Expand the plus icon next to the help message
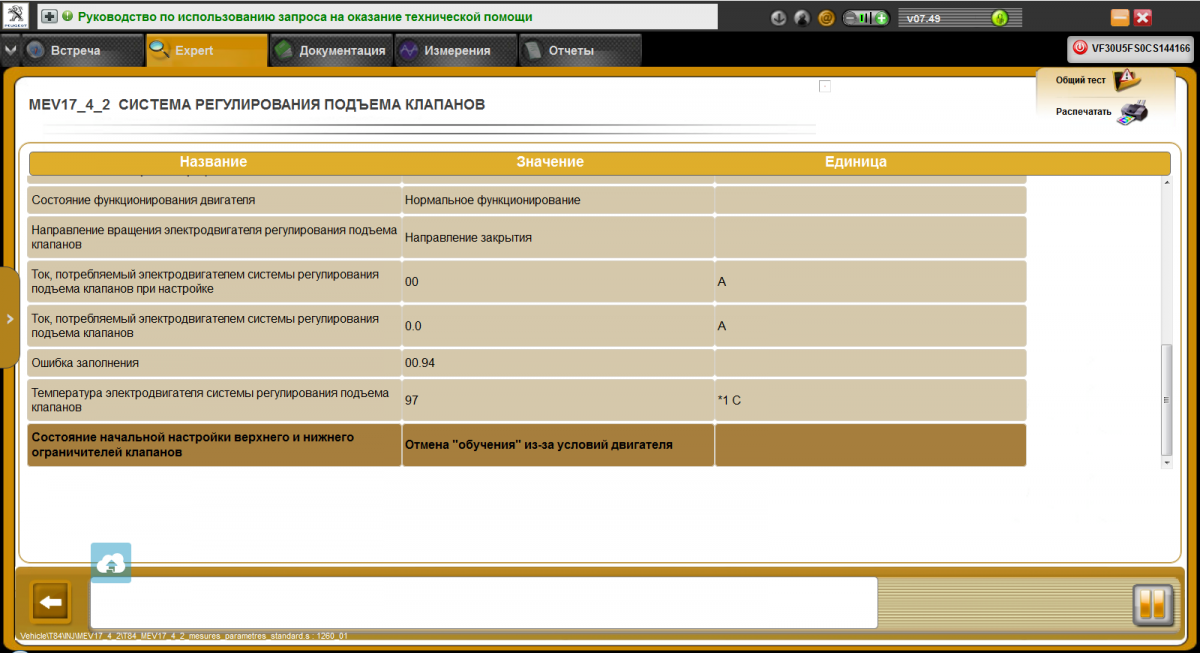The height and width of the screenshot is (653, 1200). (49, 17)
